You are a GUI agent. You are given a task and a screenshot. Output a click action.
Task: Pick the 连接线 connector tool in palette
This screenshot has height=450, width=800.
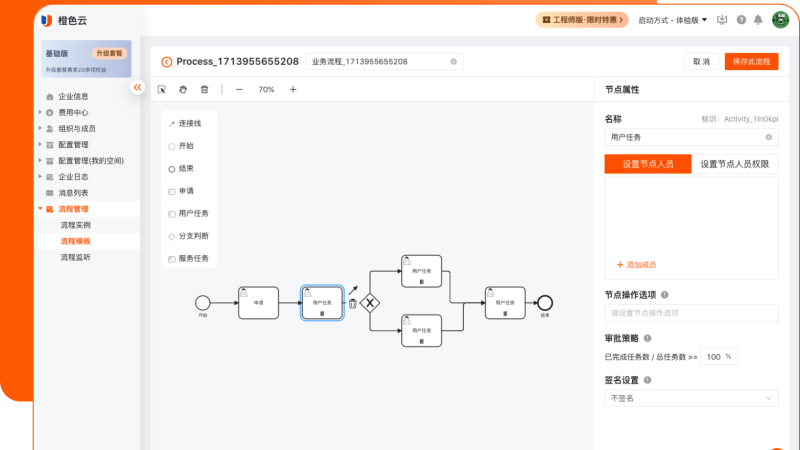tap(185, 123)
